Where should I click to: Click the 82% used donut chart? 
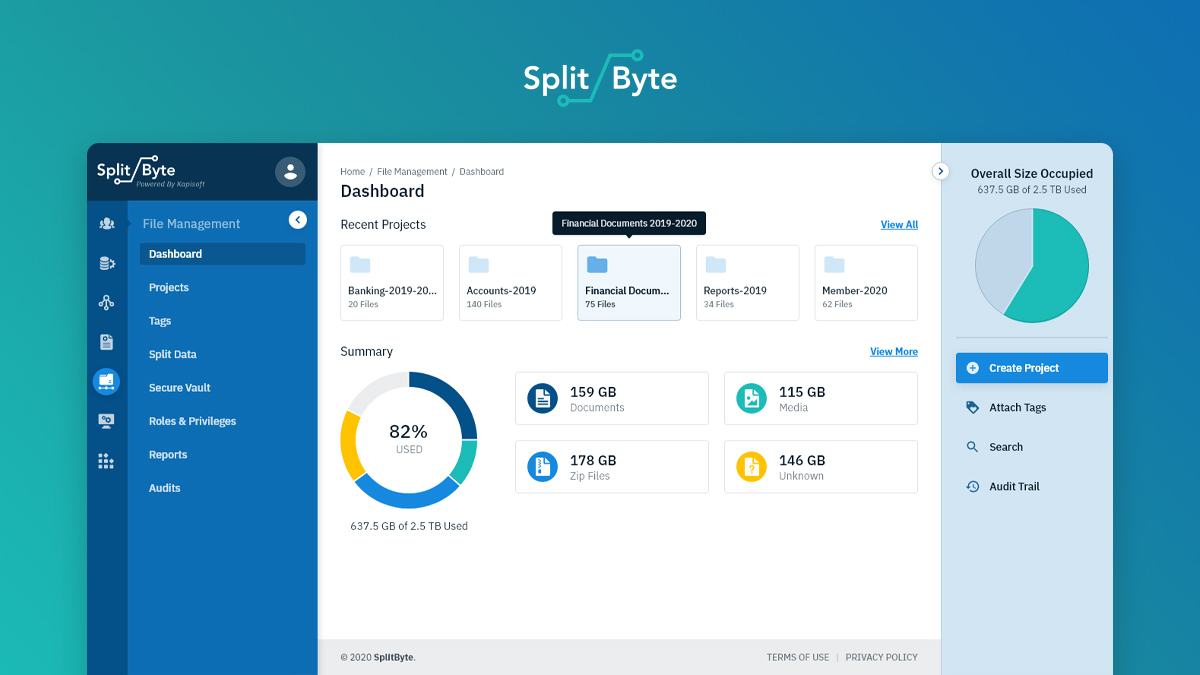pyautogui.click(x=409, y=440)
